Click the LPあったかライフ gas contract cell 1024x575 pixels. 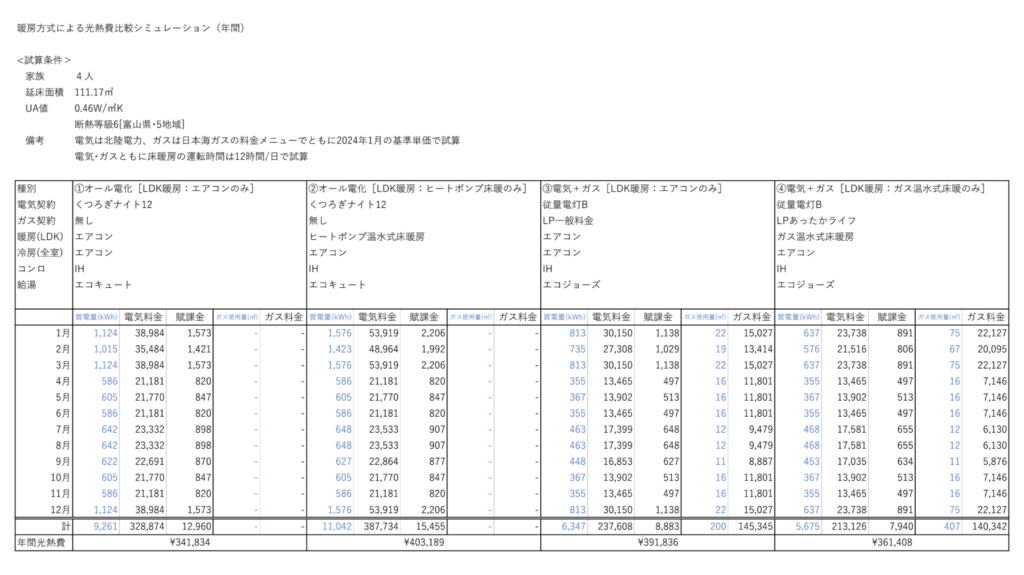coord(816,221)
